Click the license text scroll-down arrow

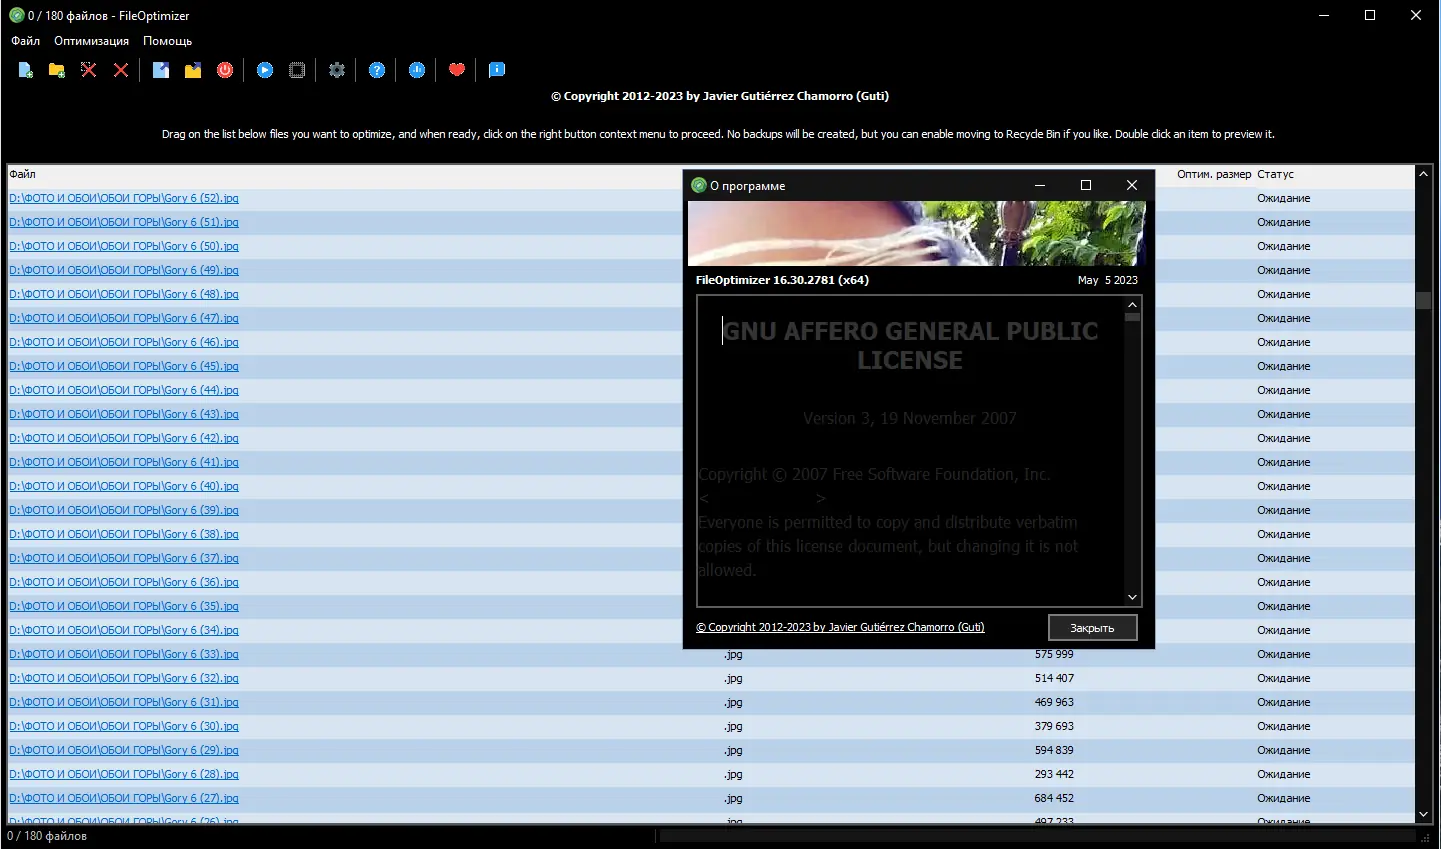point(1132,597)
